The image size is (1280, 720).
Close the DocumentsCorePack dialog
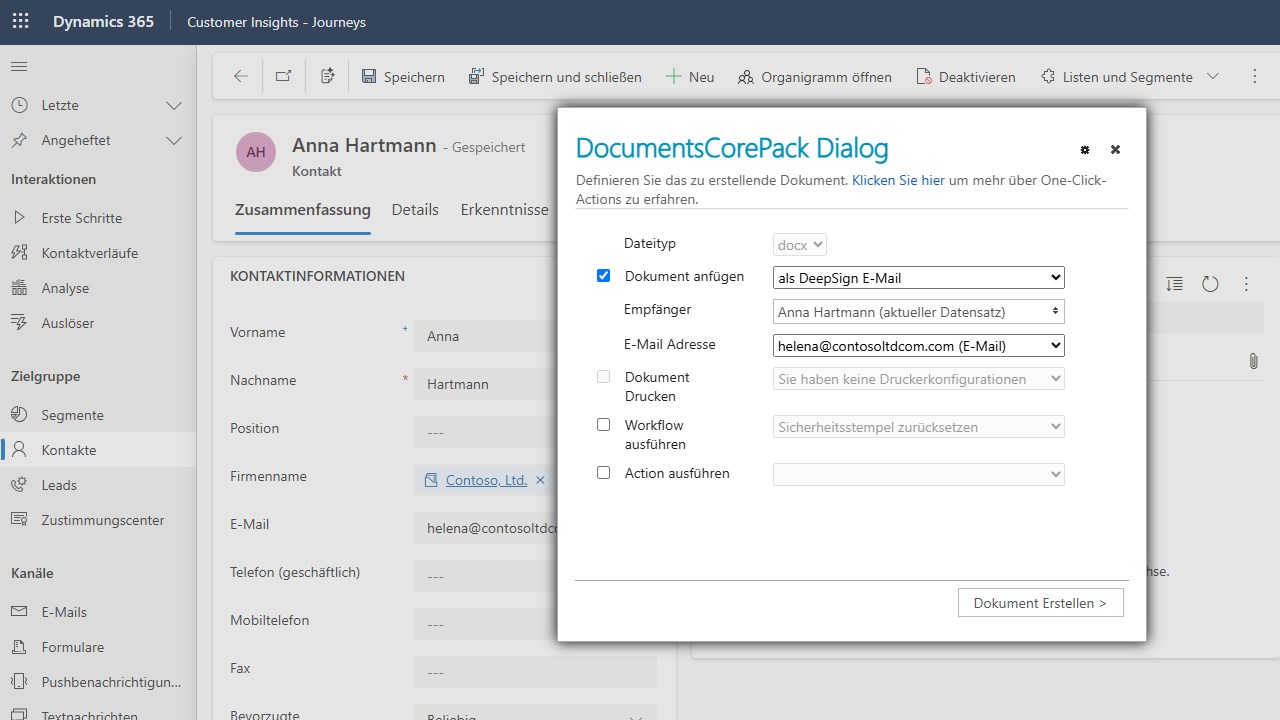click(x=1115, y=150)
